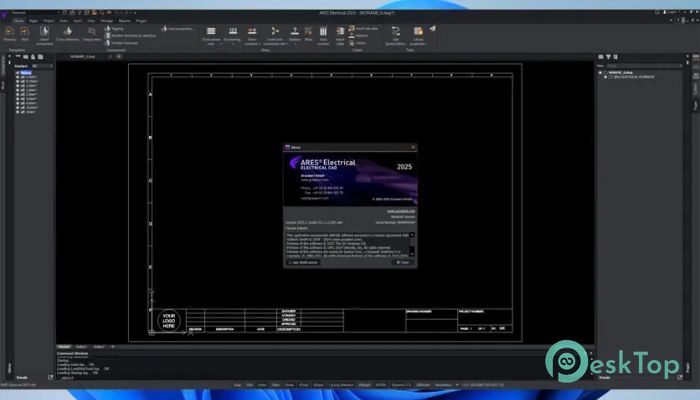
Task: Toggle ETrack in the status bar
Action: point(304,385)
